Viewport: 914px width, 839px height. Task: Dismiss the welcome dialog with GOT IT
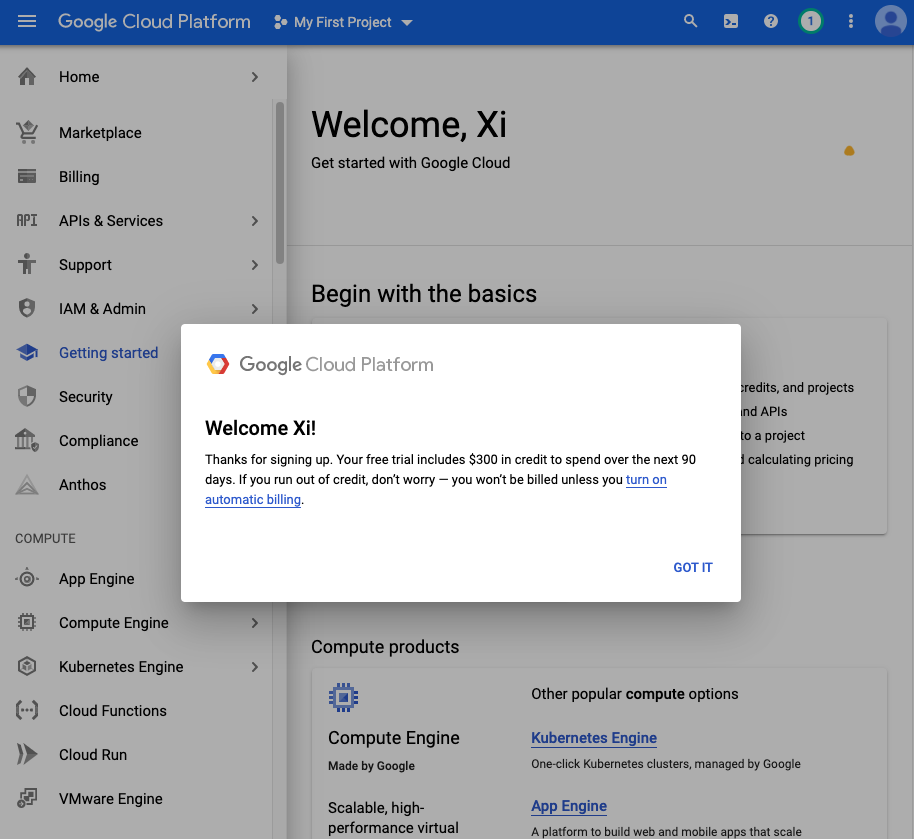[693, 567]
